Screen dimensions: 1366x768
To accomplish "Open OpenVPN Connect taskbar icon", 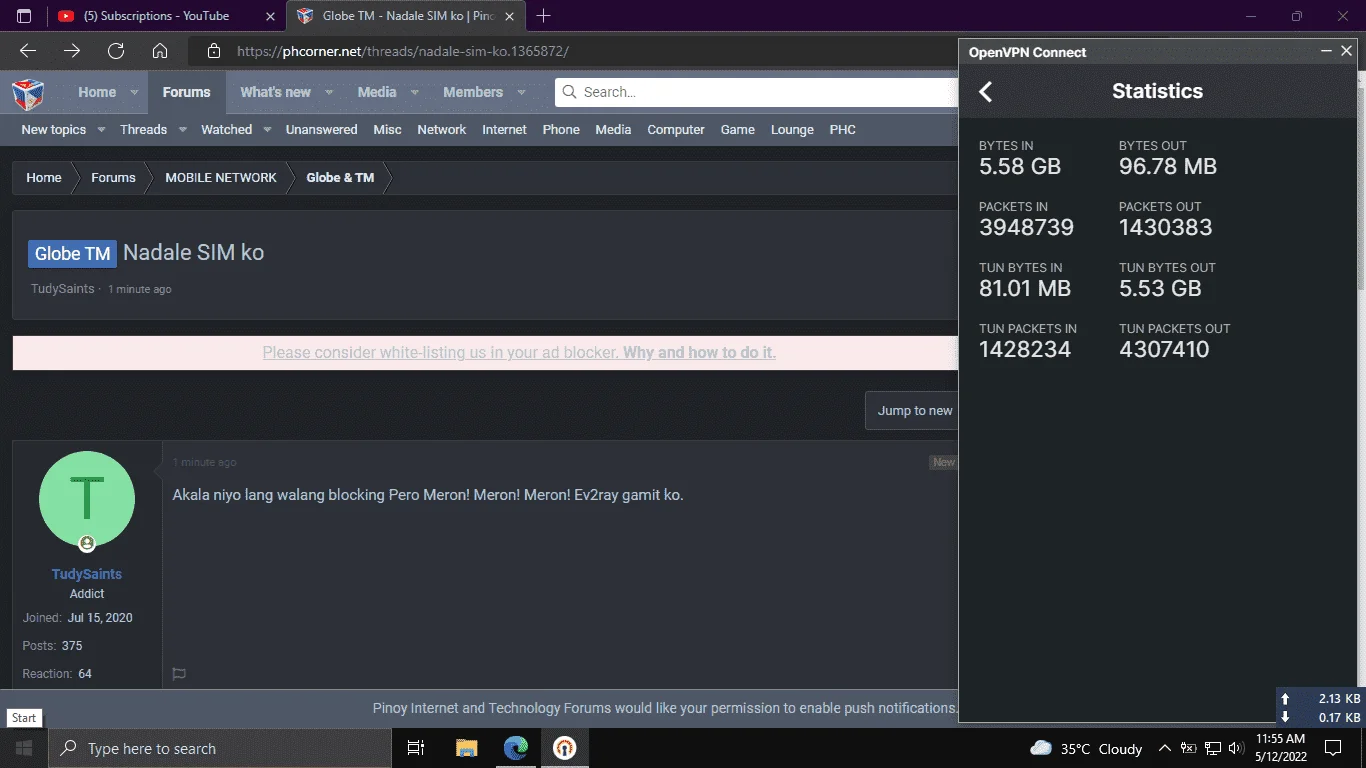I will point(565,748).
